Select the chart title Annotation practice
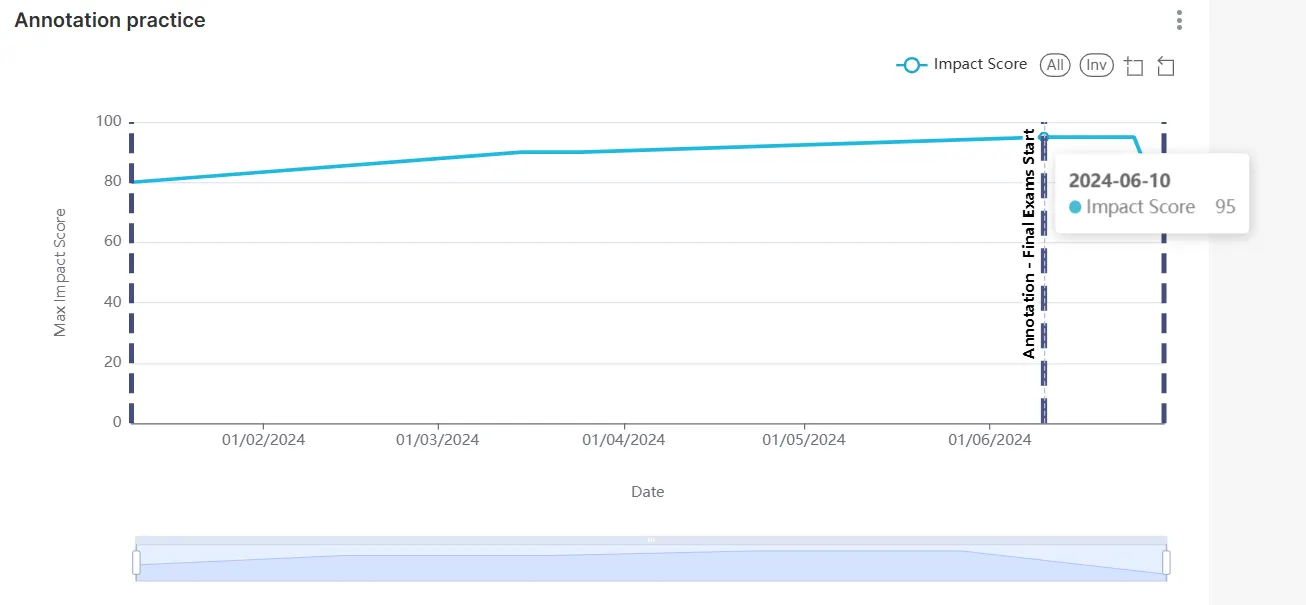 (108, 19)
